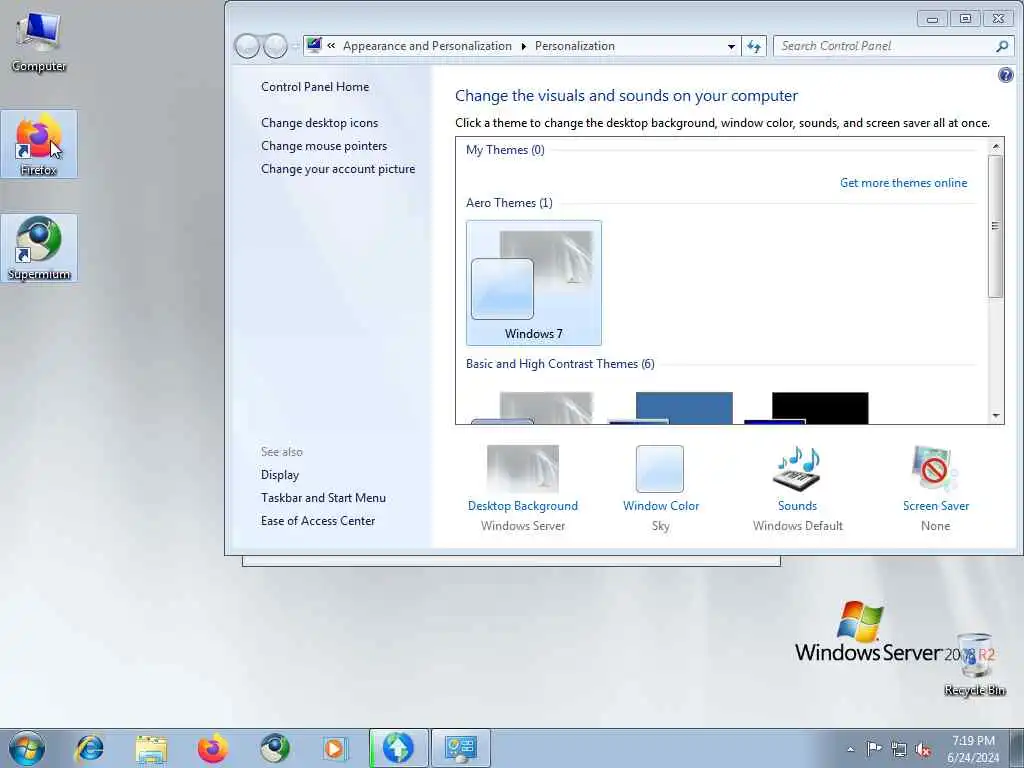The image size is (1024, 768).
Task: Open Ease of Access Center link
Action: (318, 520)
